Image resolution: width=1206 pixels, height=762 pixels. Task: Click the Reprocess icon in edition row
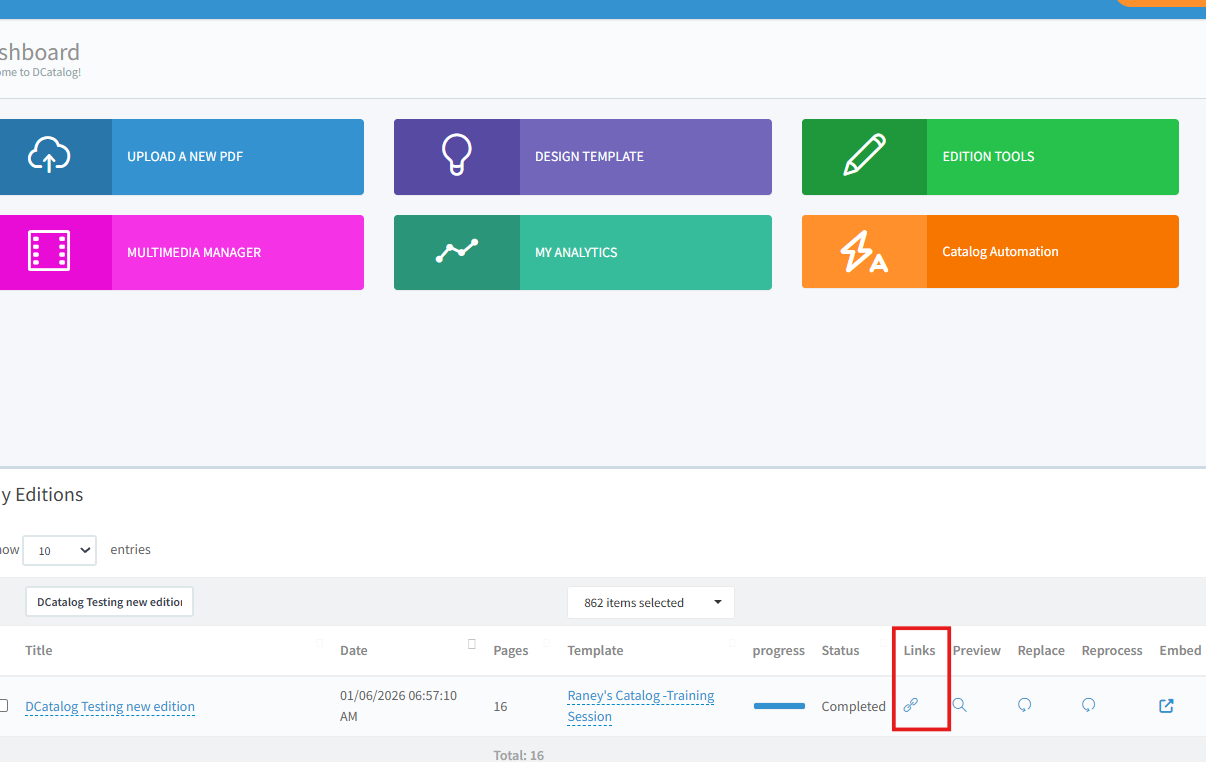click(x=1088, y=705)
